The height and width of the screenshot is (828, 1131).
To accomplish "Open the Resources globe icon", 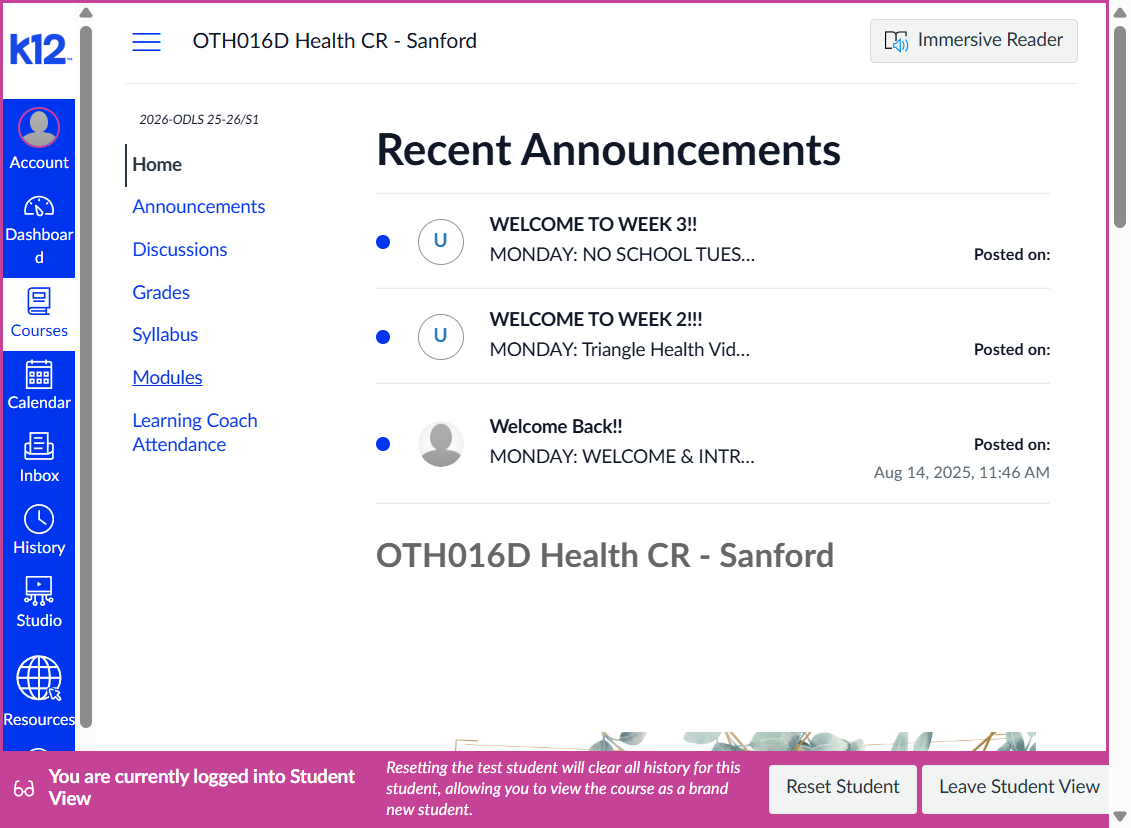I will [x=39, y=679].
